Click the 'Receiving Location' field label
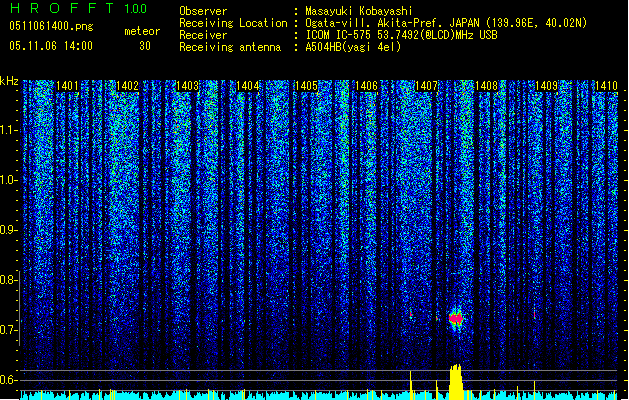This screenshot has height=400, width=629. 233,23
